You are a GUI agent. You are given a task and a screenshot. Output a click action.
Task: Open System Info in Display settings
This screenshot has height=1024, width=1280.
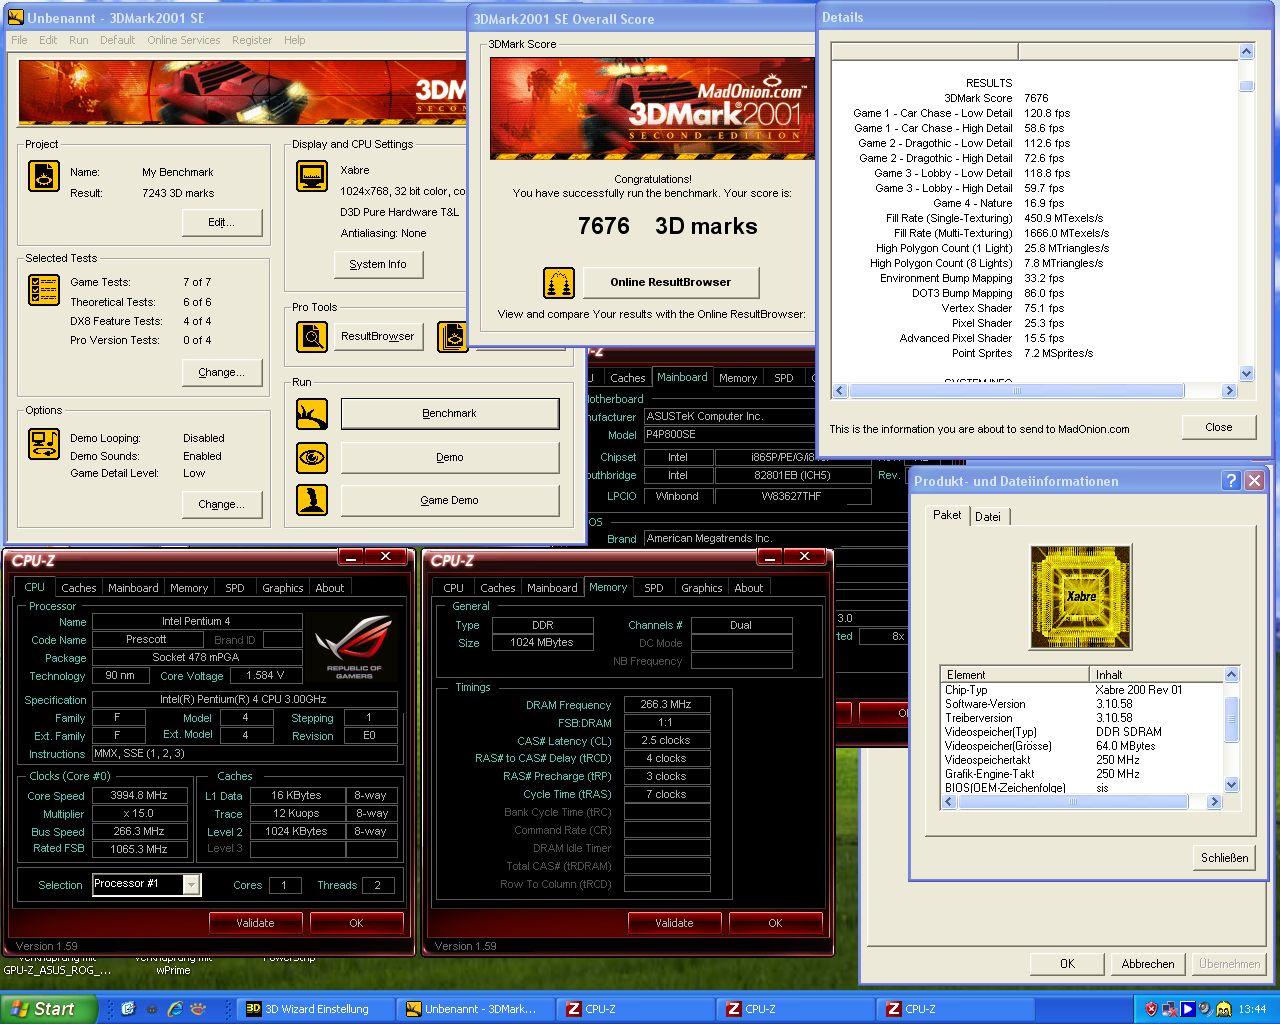point(378,264)
